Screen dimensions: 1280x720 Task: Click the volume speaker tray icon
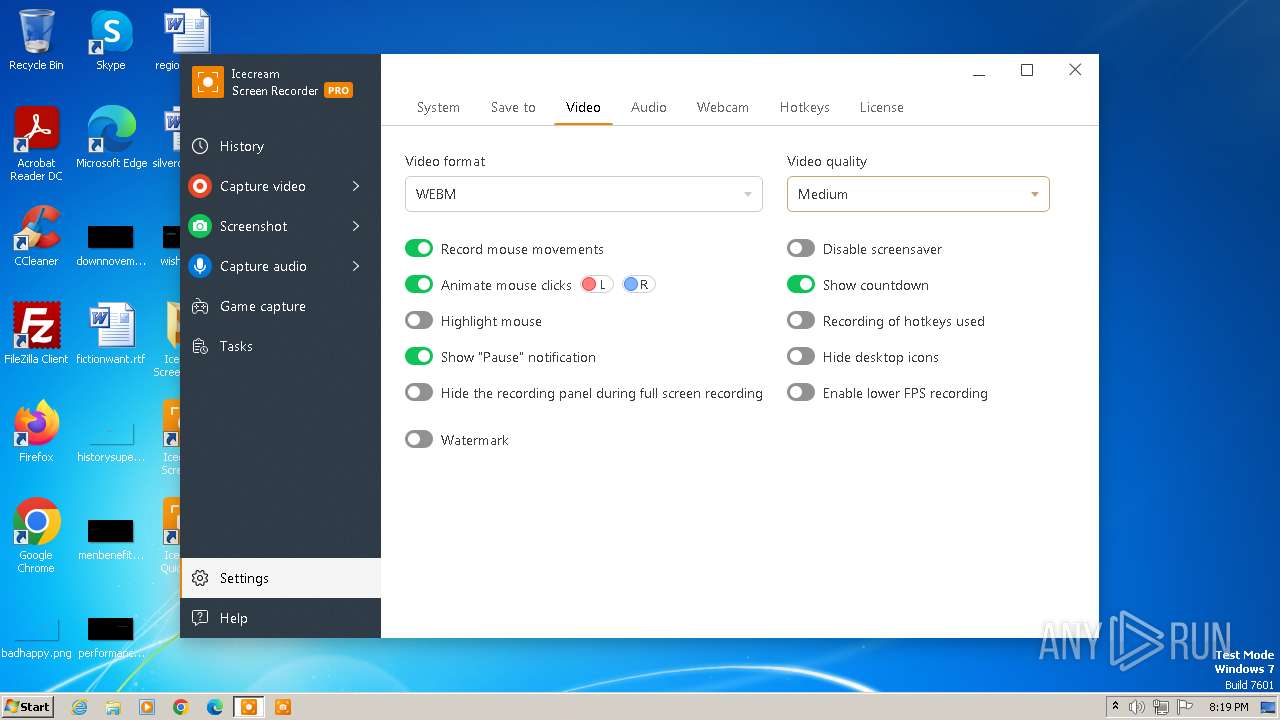point(1137,707)
